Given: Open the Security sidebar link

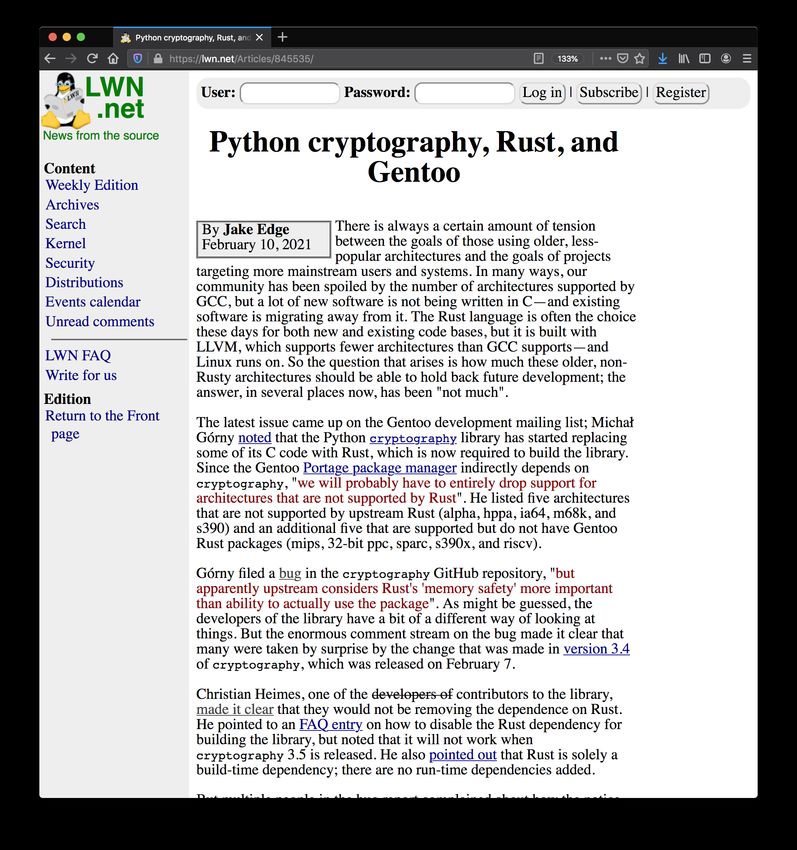Looking at the screenshot, I should [70, 263].
